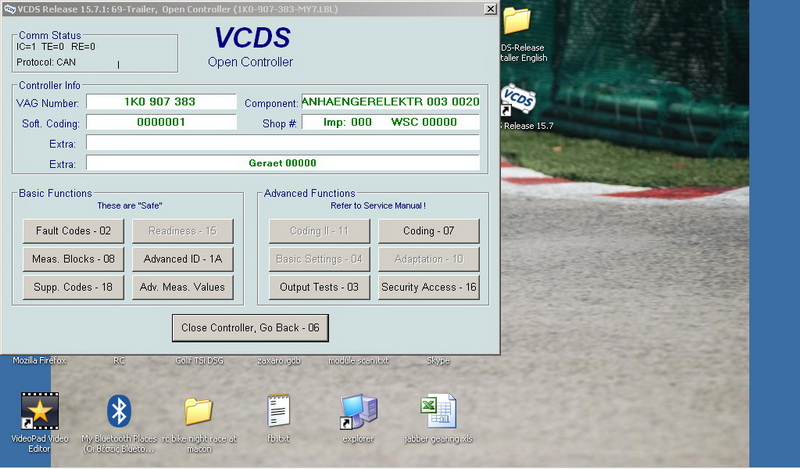Select the VCDS-Release installer folder icon
The height and width of the screenshot is (469, 800).
(517, 20)
